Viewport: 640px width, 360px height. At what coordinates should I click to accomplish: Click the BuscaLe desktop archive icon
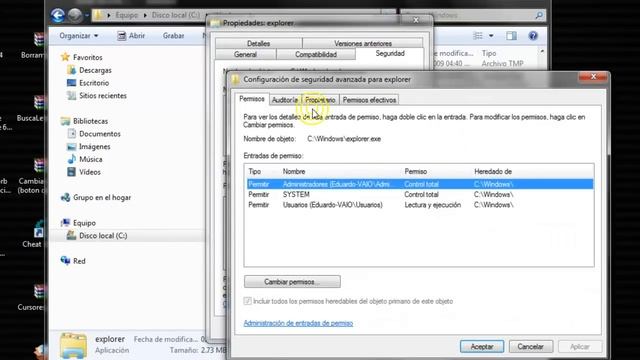[39, 103]
